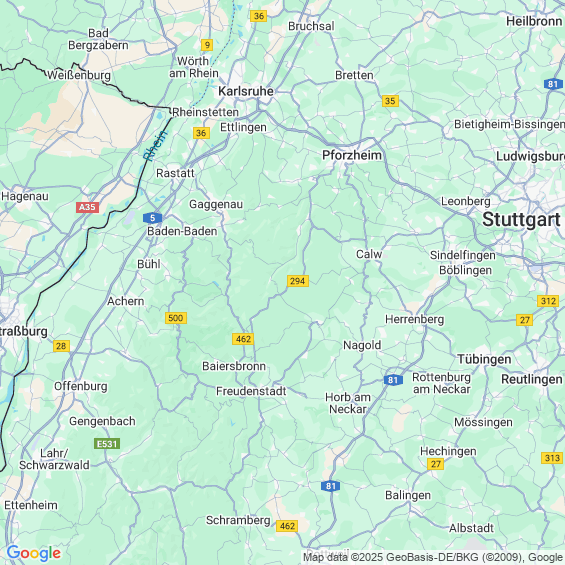Click the map data copyright text
Image resolution: width=565 pixels, height=565 pixels.
pos(433,557)
